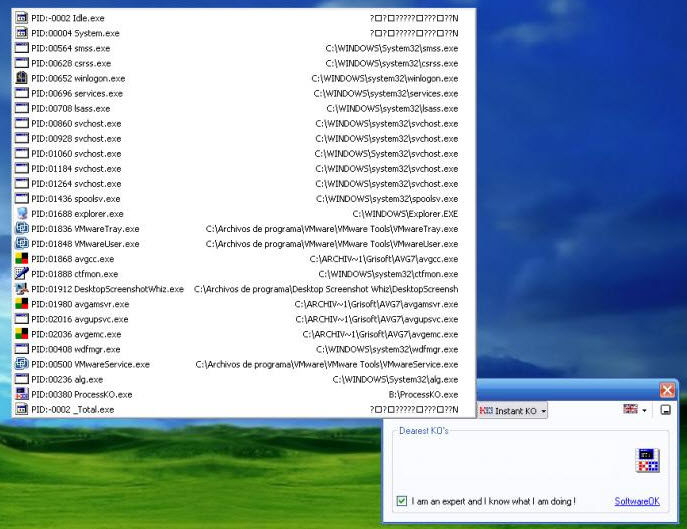
Task: Click the path B:\ProcessKO.exe
Action: pos(423,394)
